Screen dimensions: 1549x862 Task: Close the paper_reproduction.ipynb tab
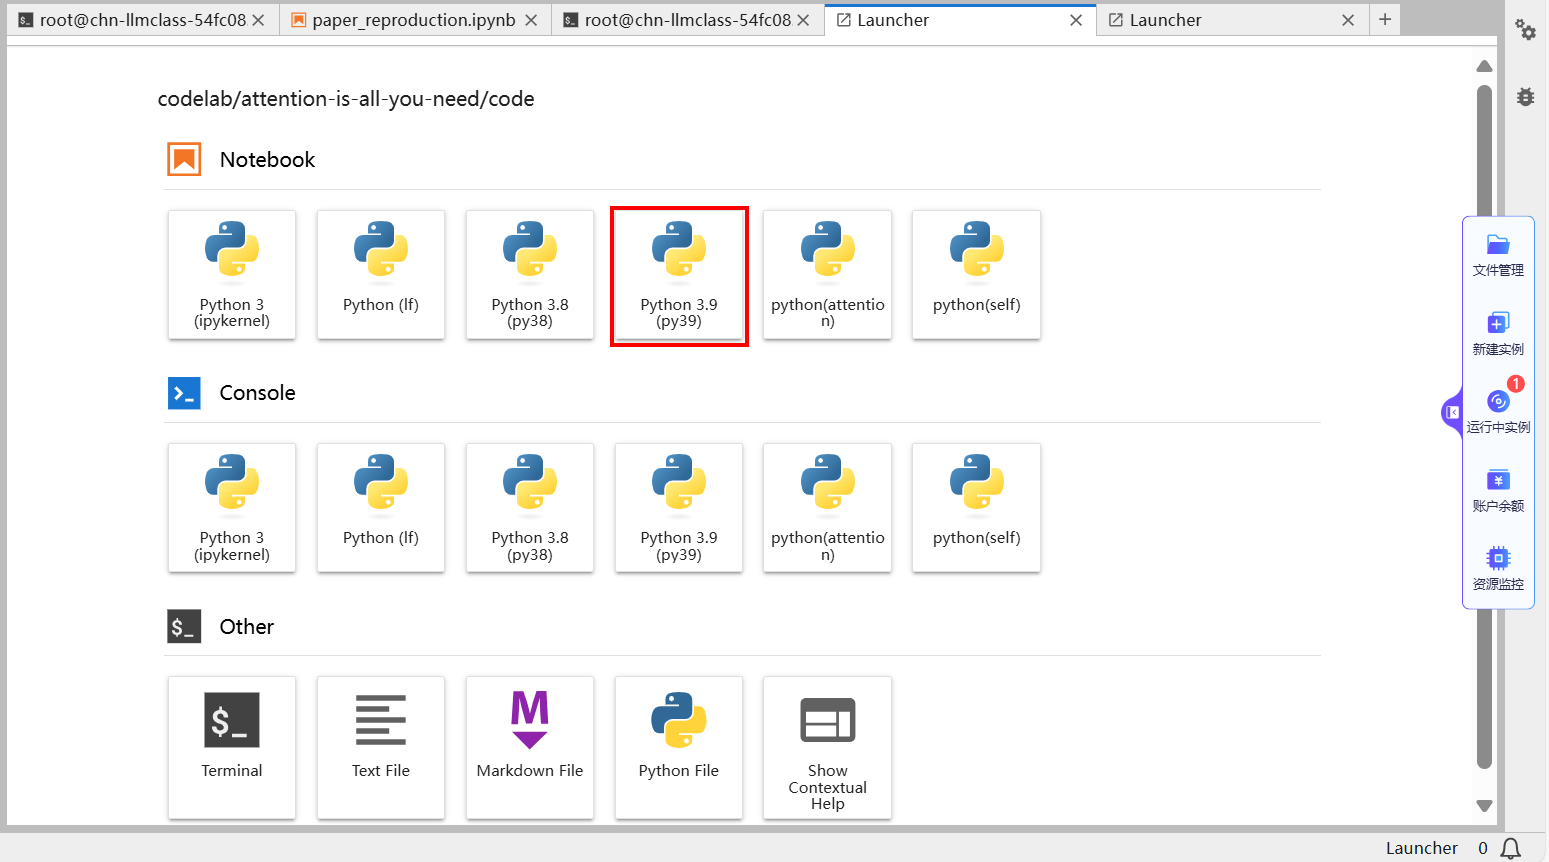tap(531, 20)
